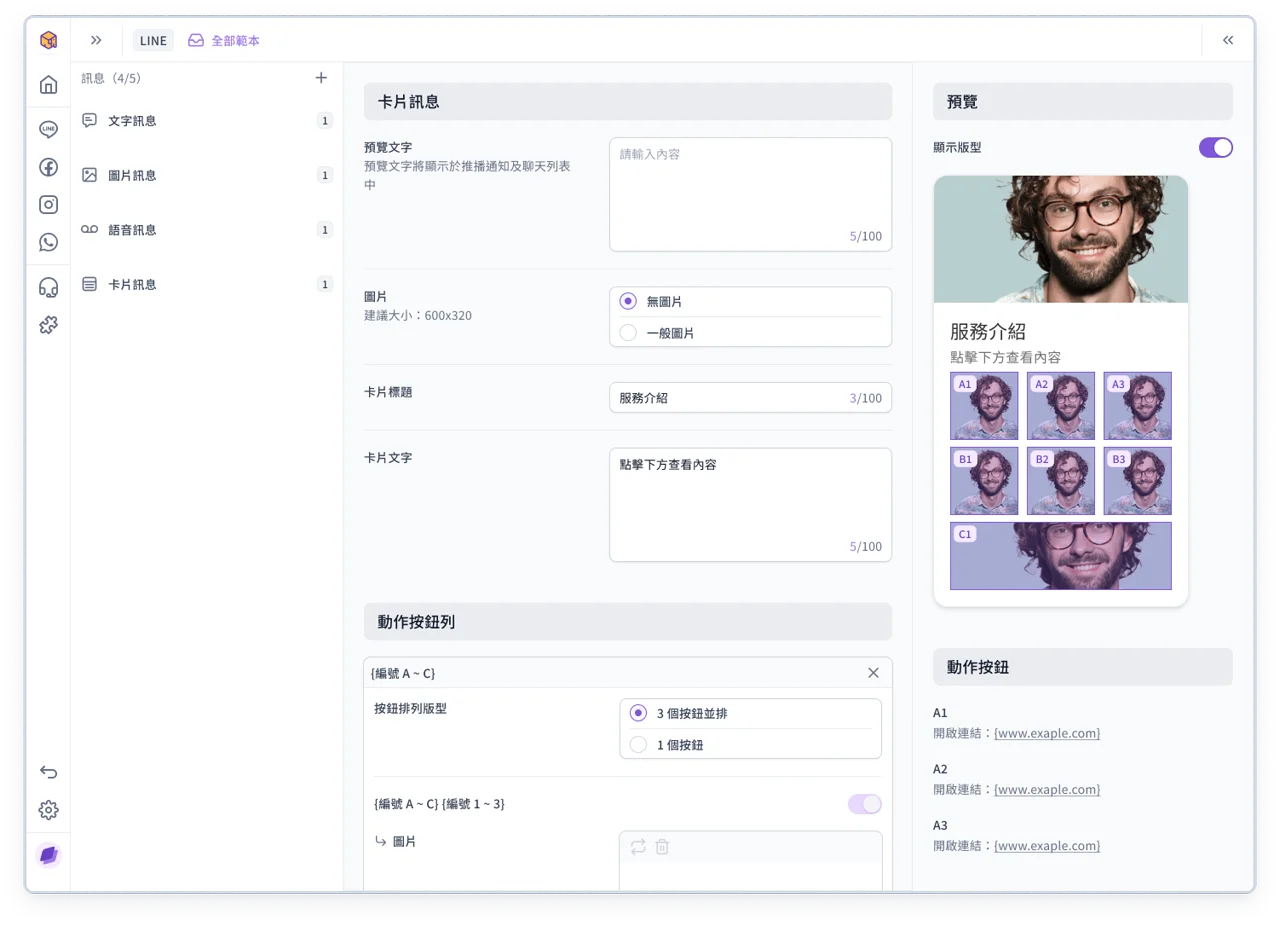
Task: Open 文字訊息 in message list
Action: (x=207, y=121)
